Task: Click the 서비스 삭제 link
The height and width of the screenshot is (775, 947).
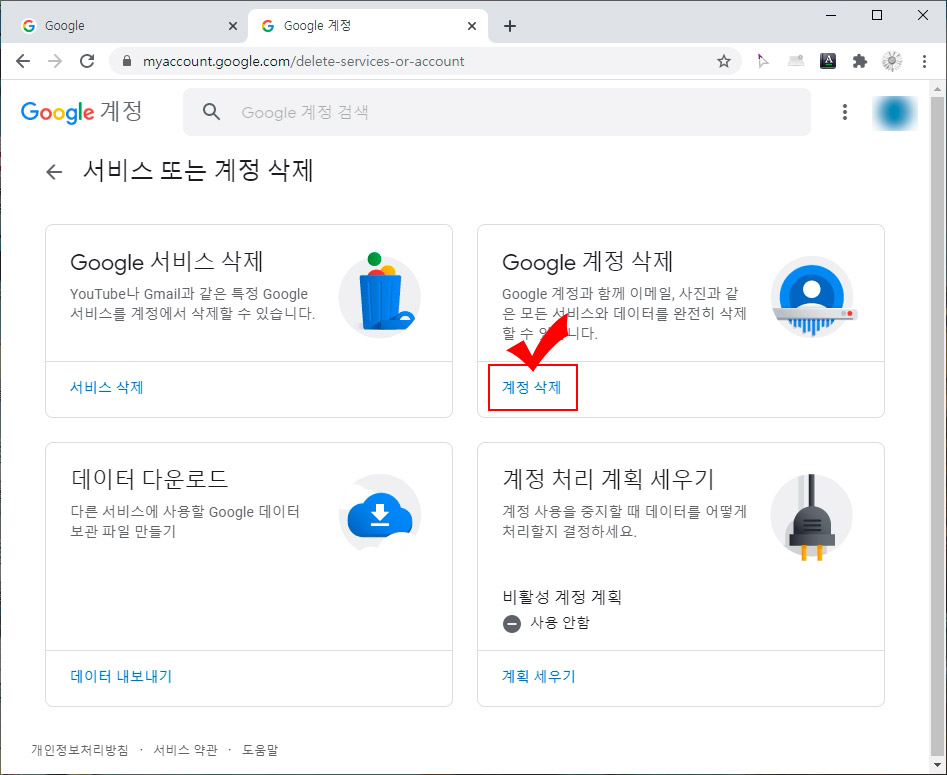Action: coord(106,388)
